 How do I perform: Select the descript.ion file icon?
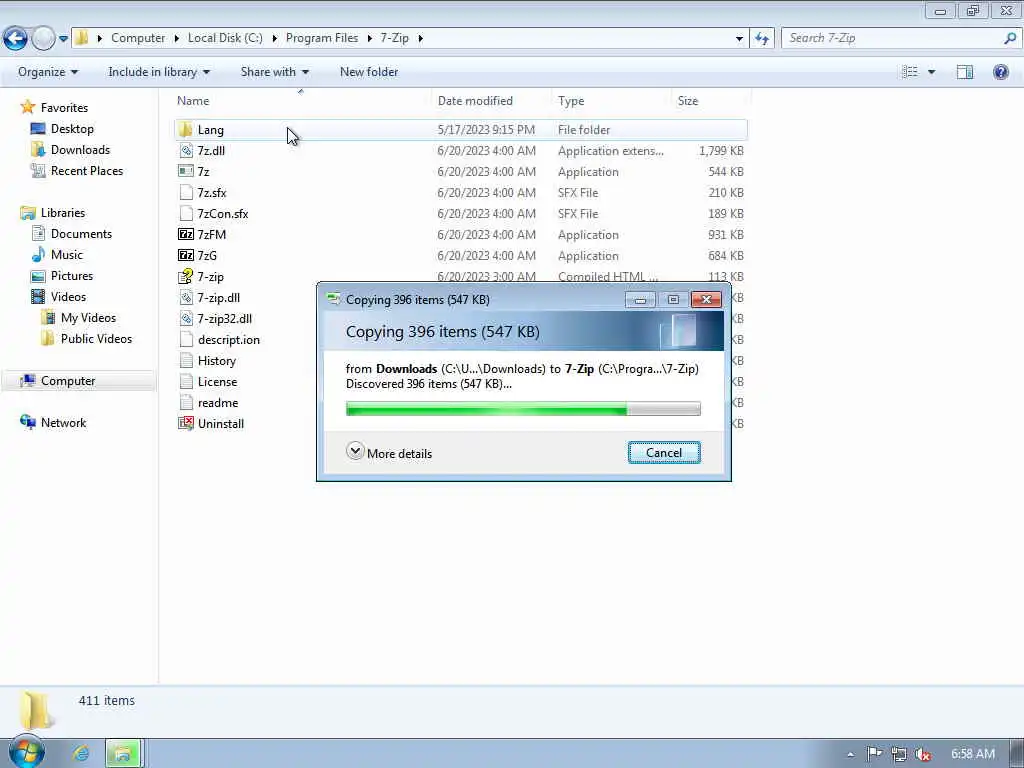185,339
